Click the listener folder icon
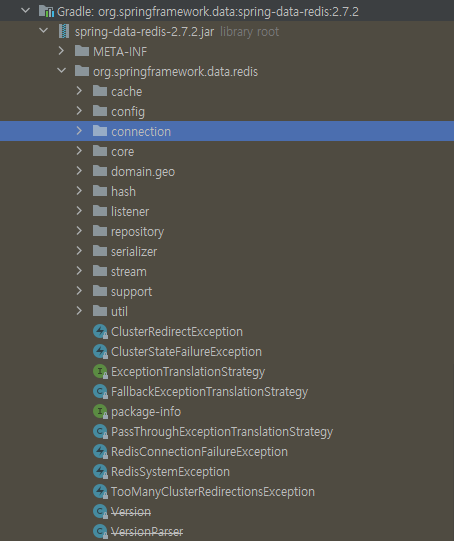 coord(100,211)
